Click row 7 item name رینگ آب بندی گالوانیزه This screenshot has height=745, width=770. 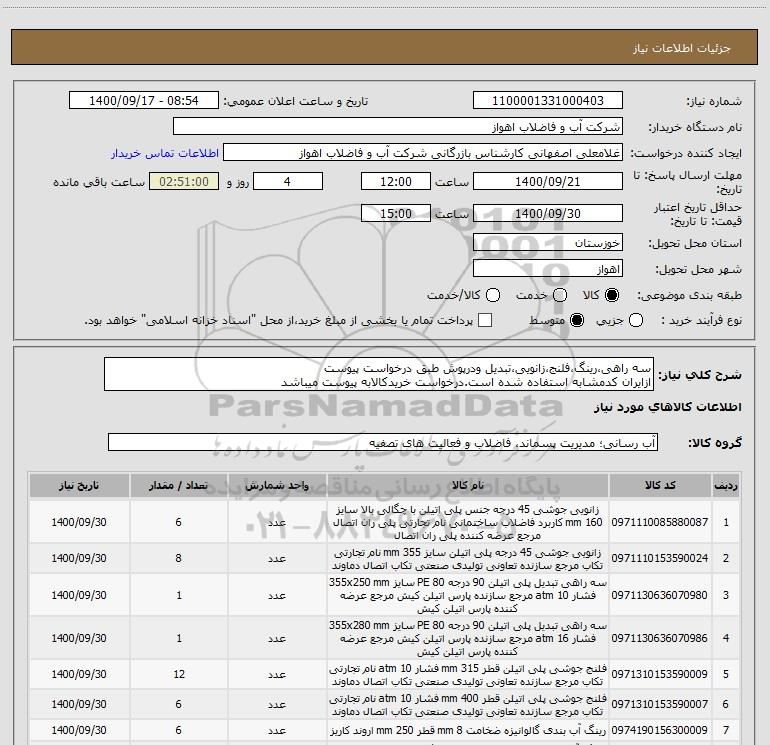(468, 730)
